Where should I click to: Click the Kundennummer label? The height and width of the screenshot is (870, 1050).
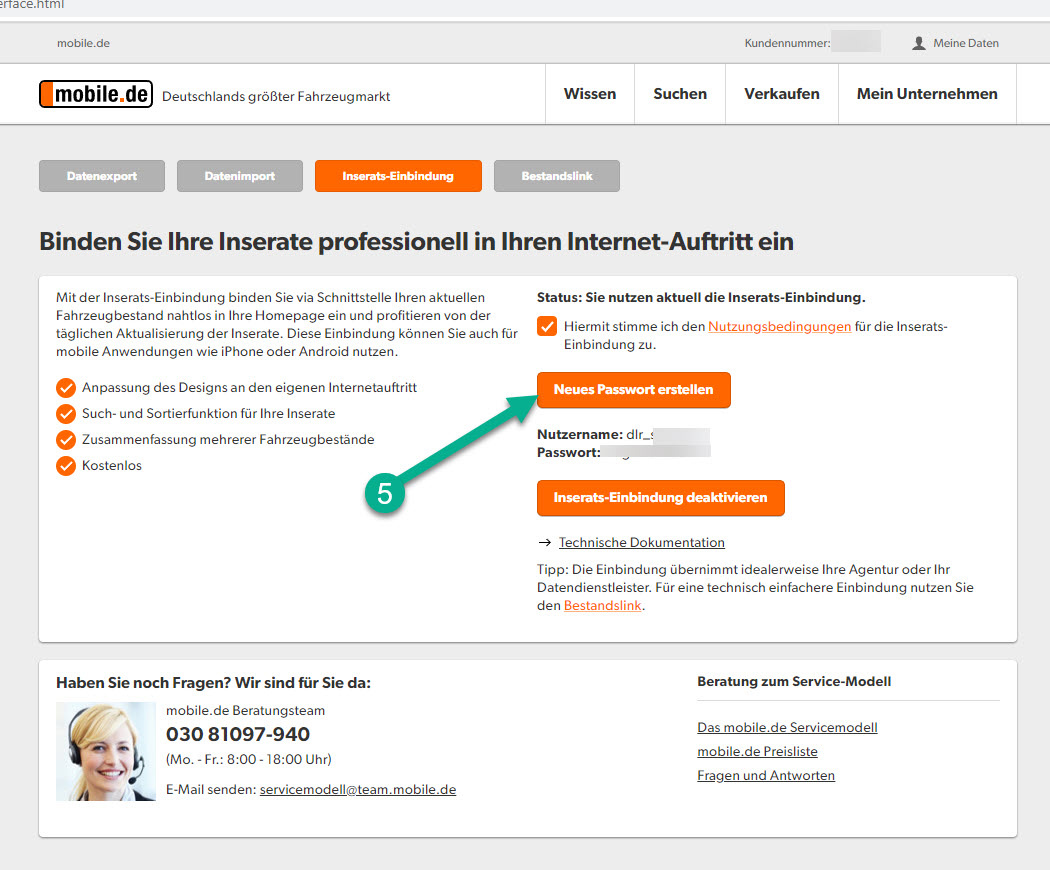tap(787, 43)
